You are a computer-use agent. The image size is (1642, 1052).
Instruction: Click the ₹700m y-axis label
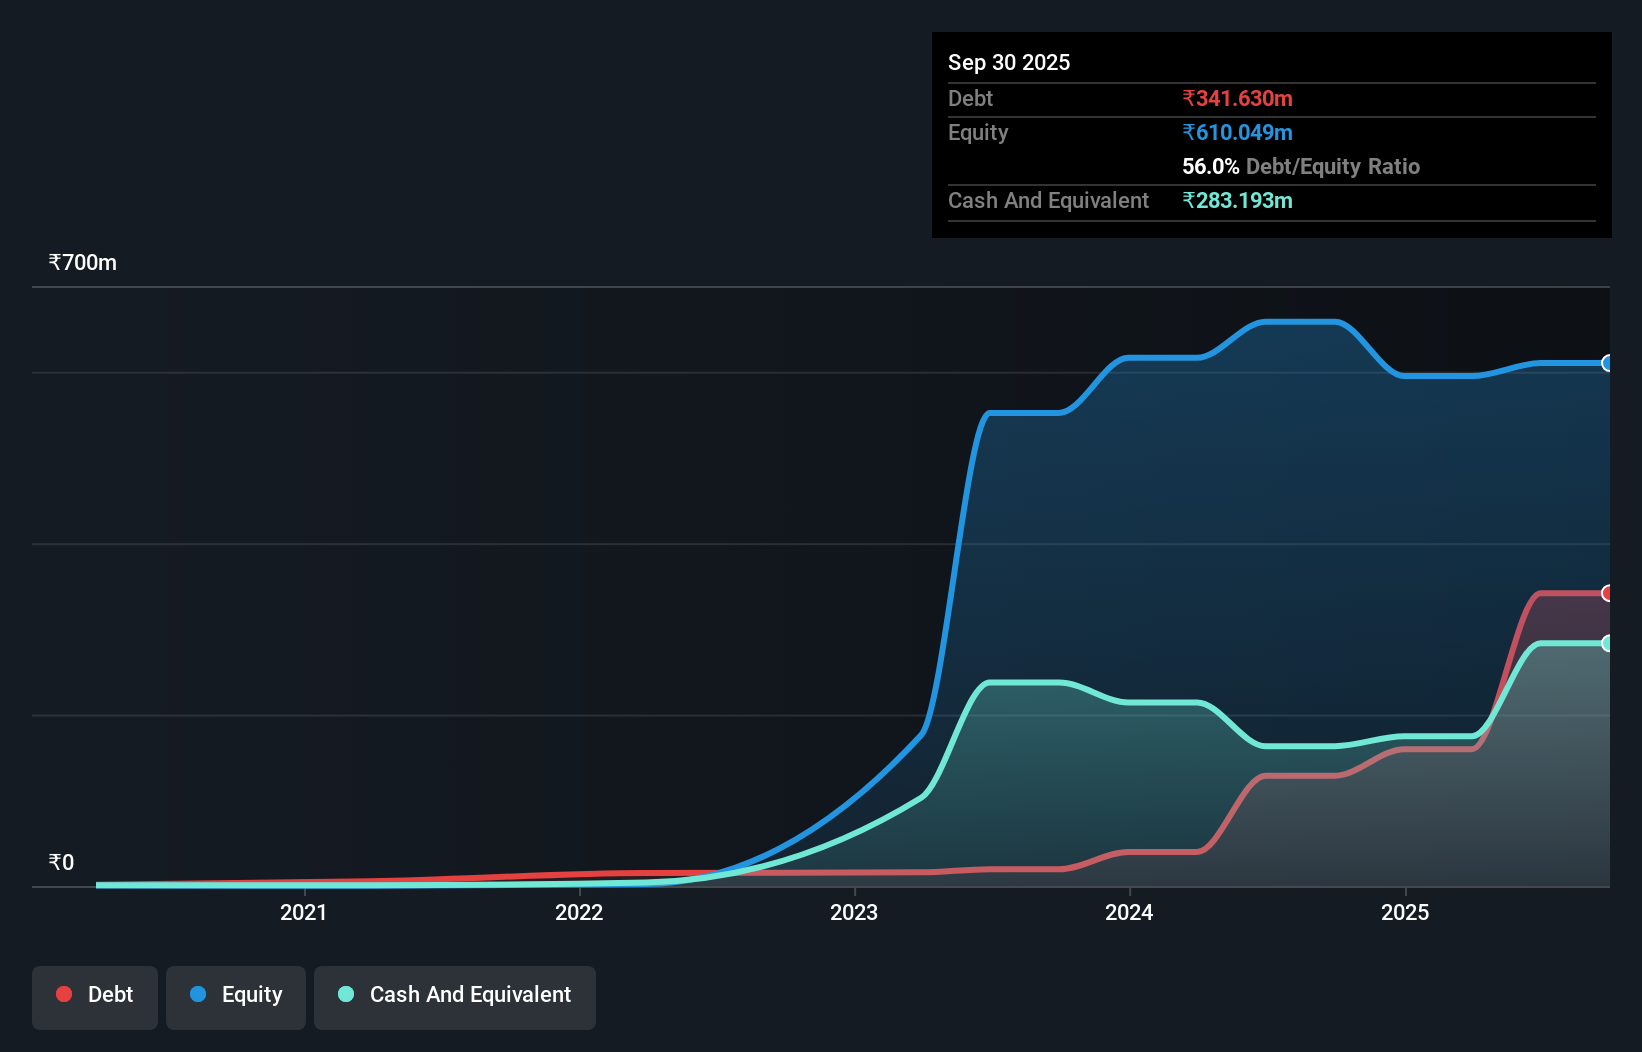pyautogui.click(x=83, y=262)
